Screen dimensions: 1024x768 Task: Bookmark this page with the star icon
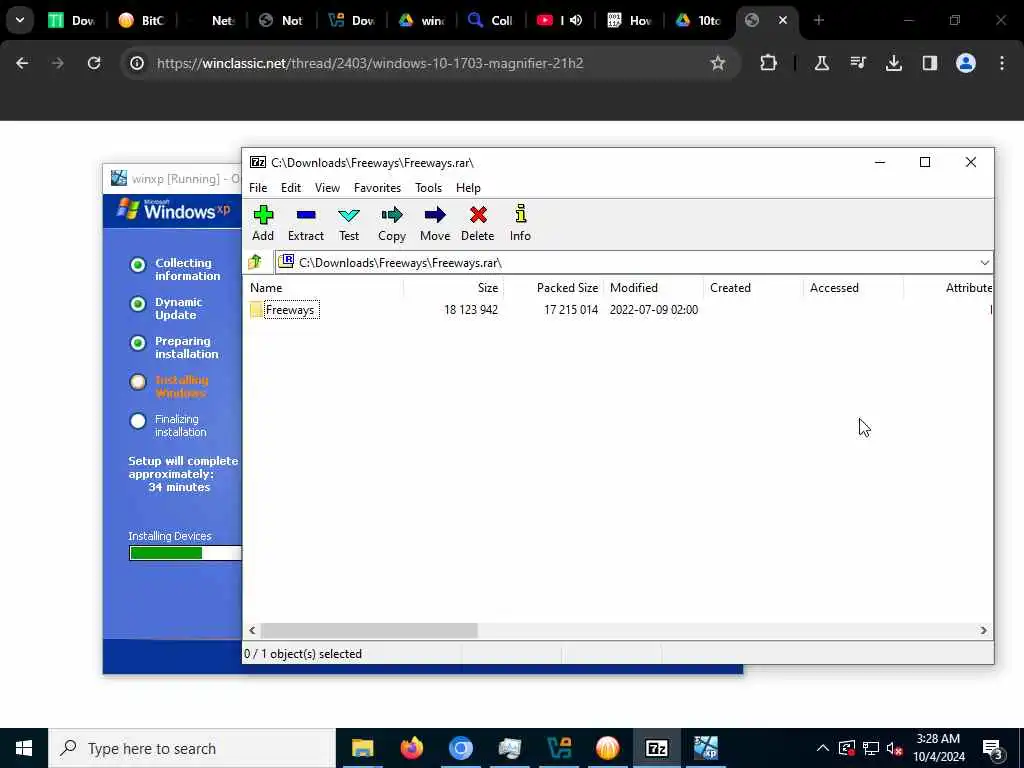pos(718,63)
